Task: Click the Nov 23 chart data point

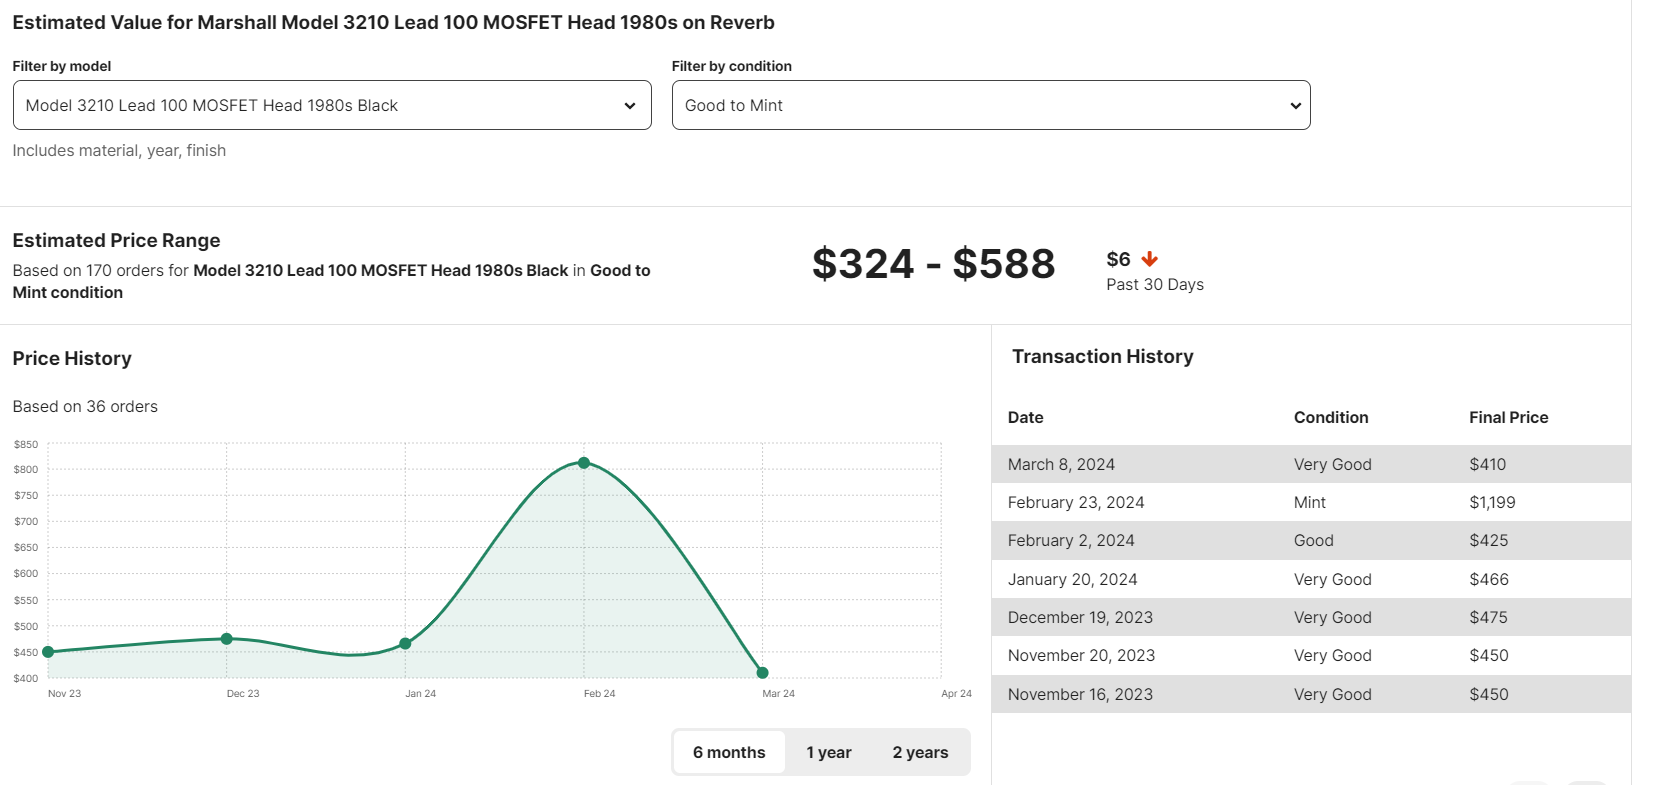Action: click(x=48, y=652)
